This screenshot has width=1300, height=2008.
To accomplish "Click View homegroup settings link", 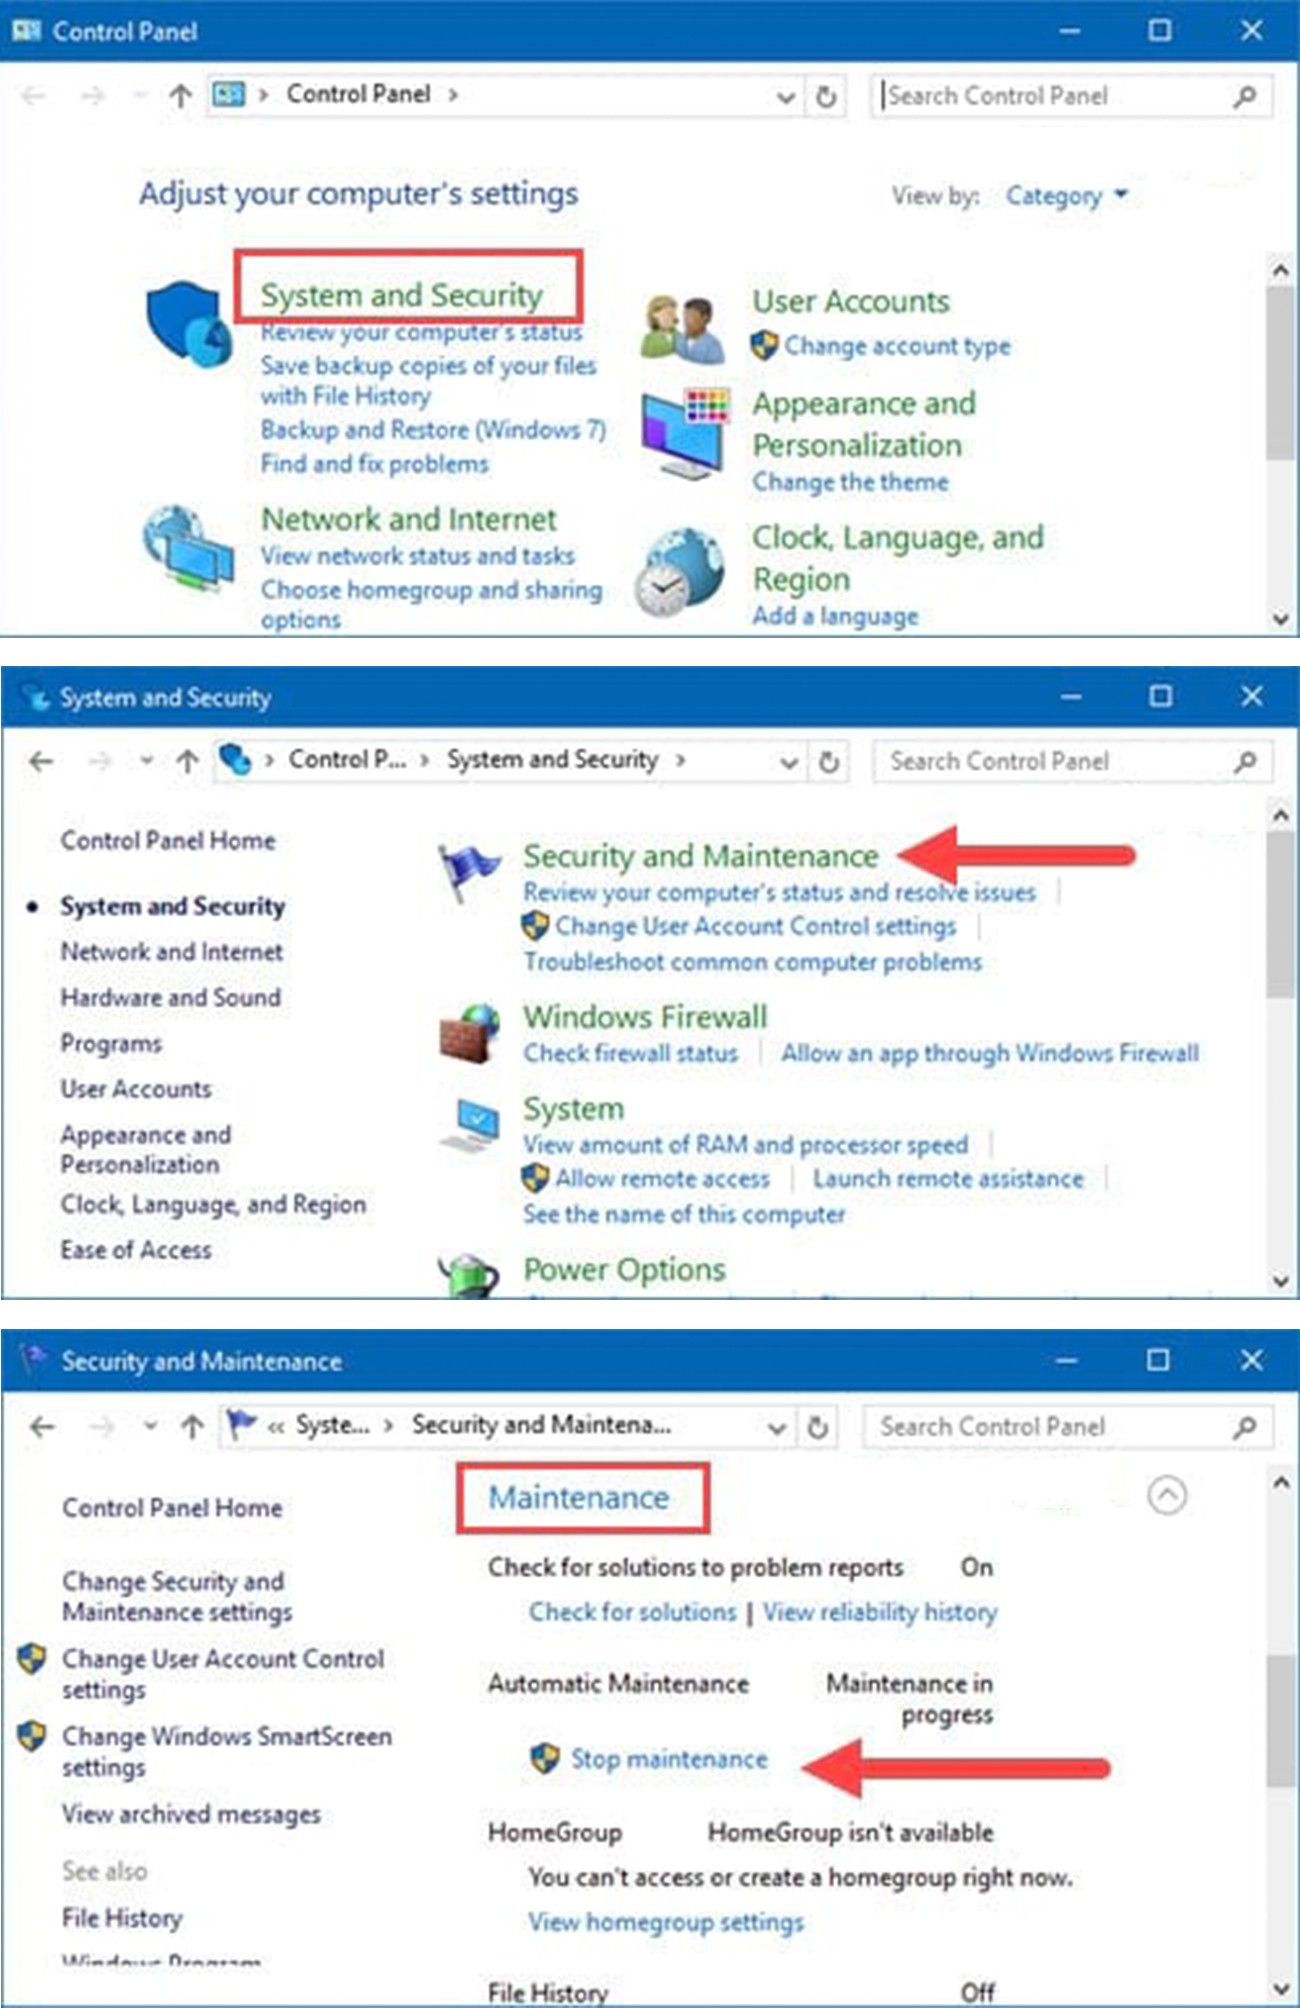I will pos(666,1922).
